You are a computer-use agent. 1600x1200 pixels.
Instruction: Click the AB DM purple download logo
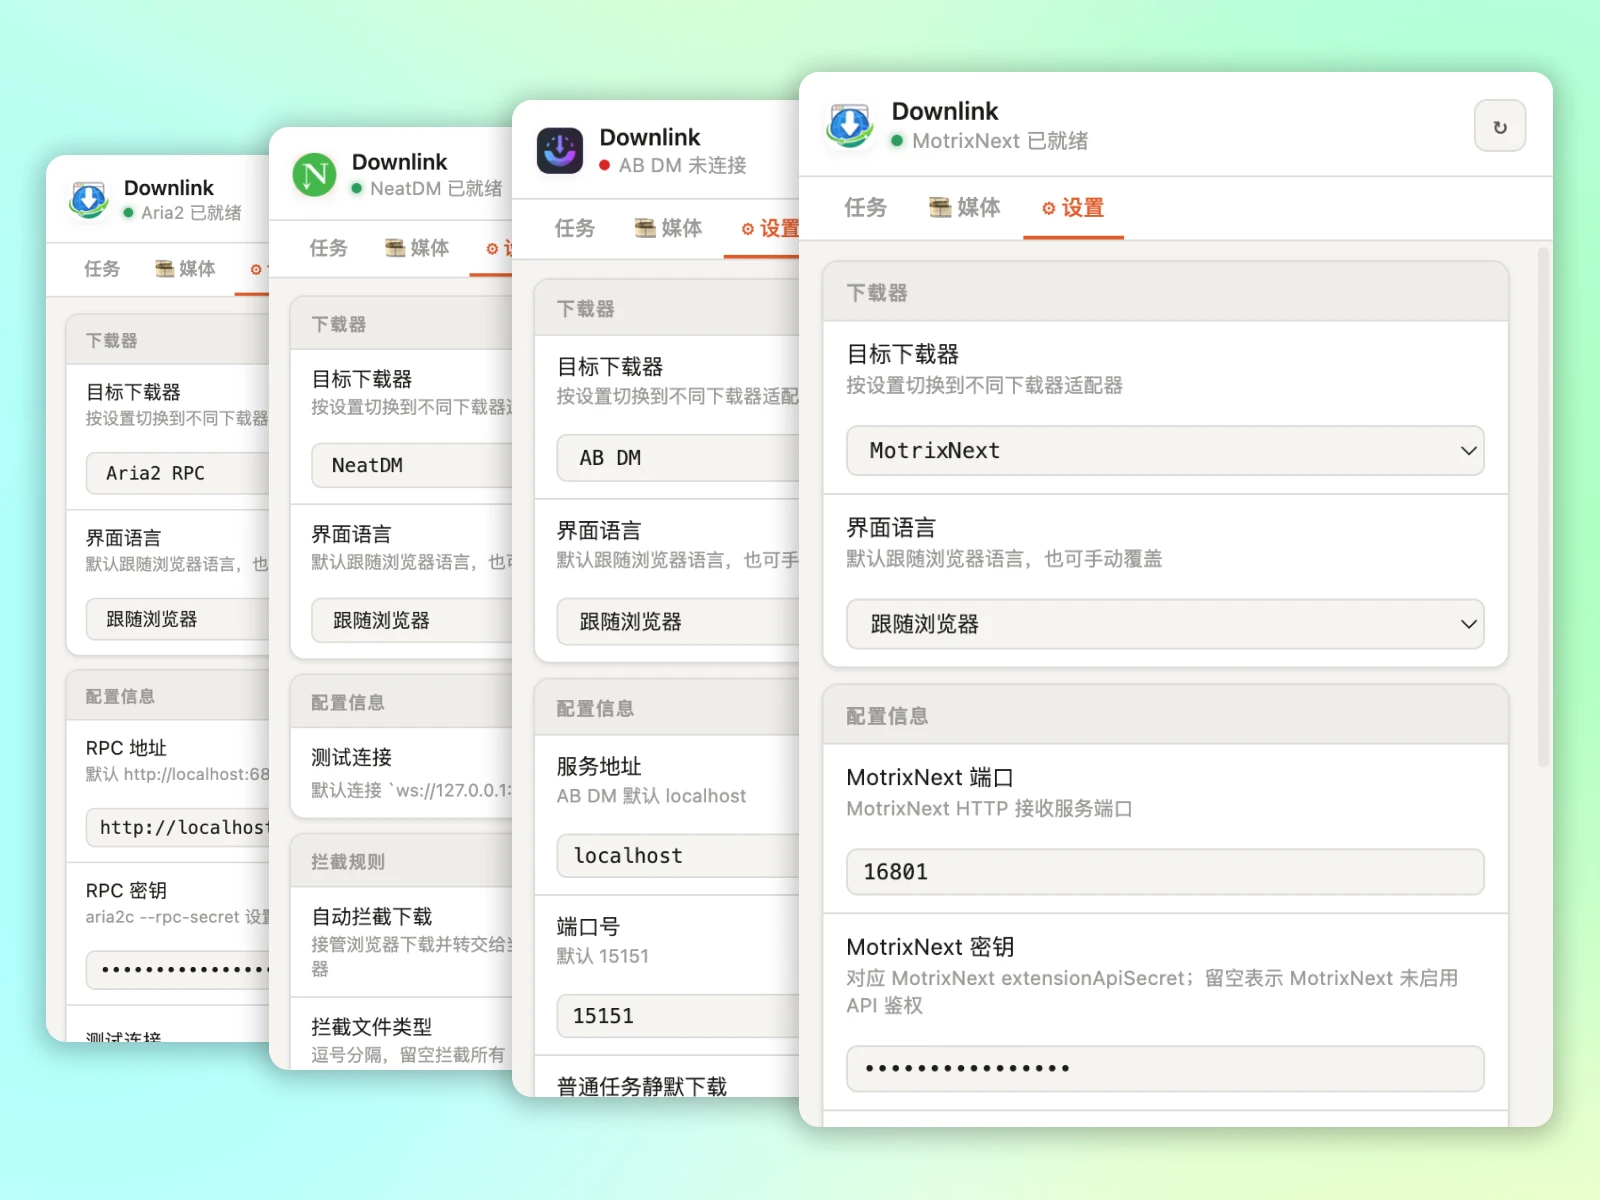[561, 151]
